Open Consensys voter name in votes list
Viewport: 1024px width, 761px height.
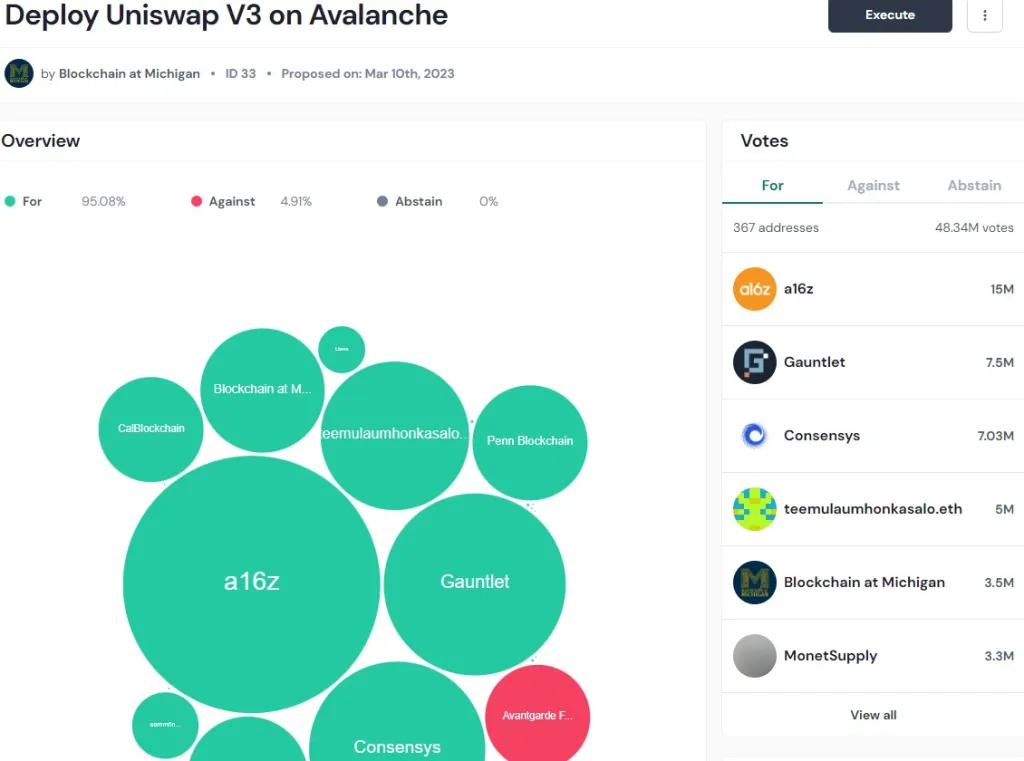822,436
